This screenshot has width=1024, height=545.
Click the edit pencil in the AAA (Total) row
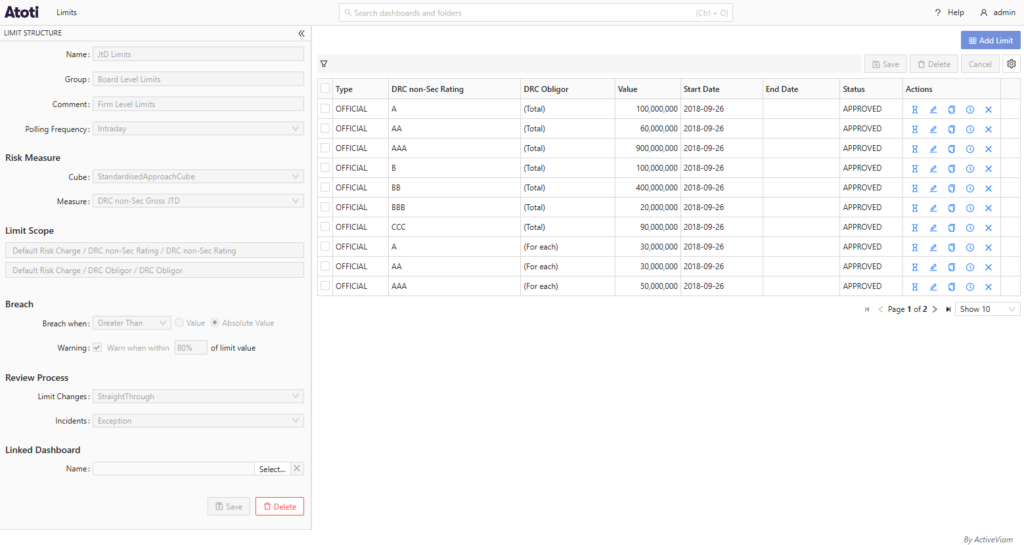(933, 149)
